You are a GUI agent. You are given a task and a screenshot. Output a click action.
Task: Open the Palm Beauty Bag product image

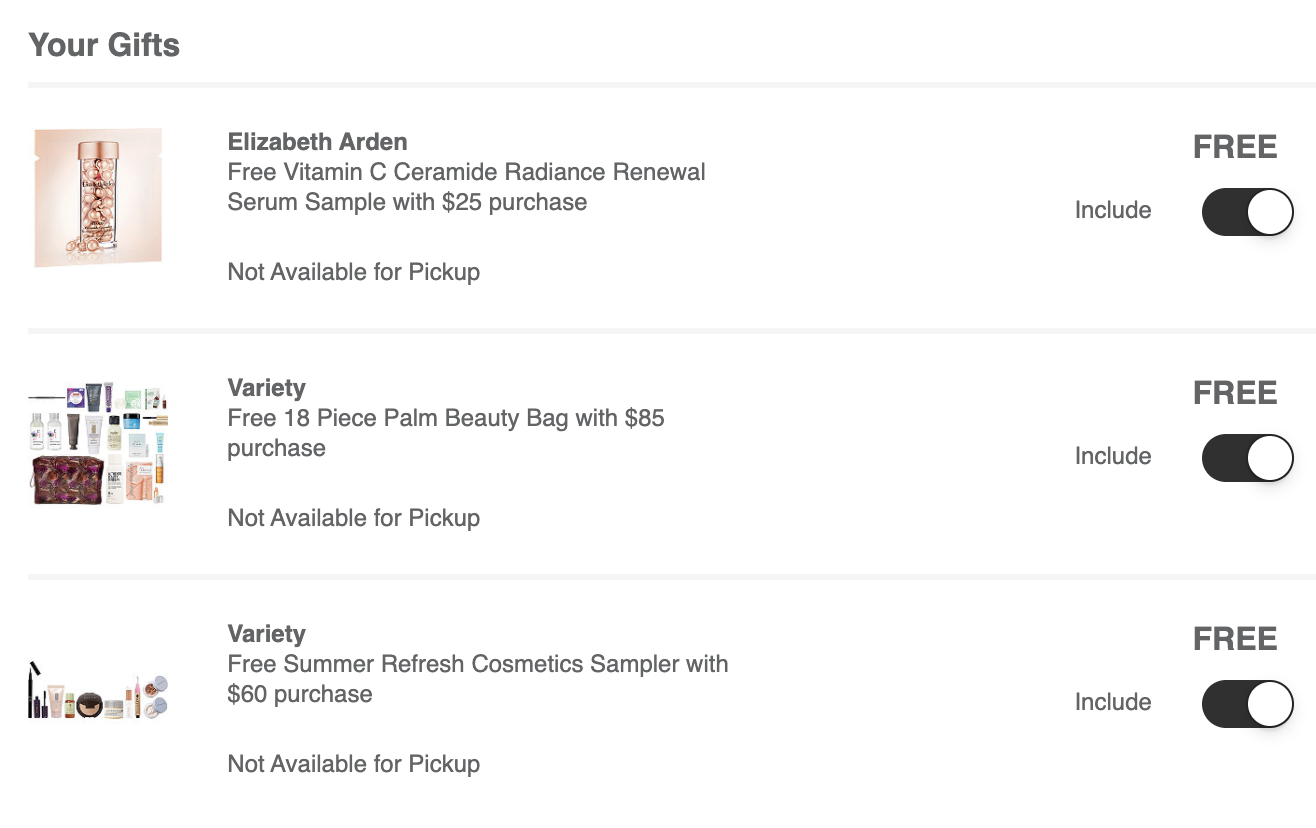click(98, 443)
